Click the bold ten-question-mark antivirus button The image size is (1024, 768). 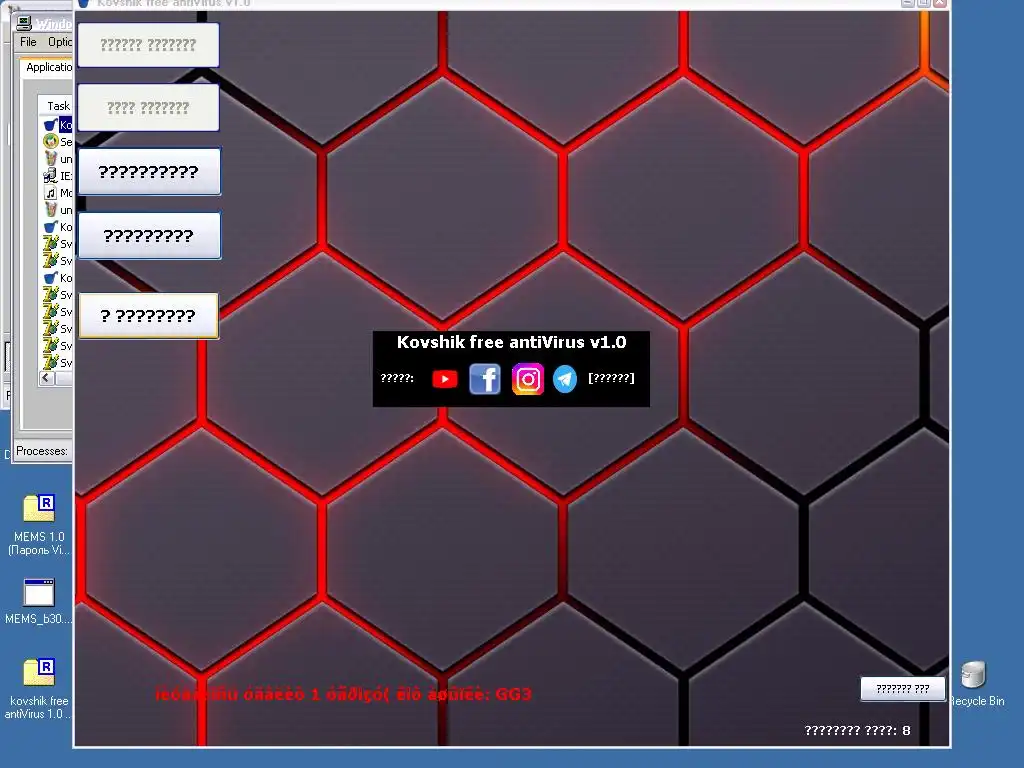[149, 172]
